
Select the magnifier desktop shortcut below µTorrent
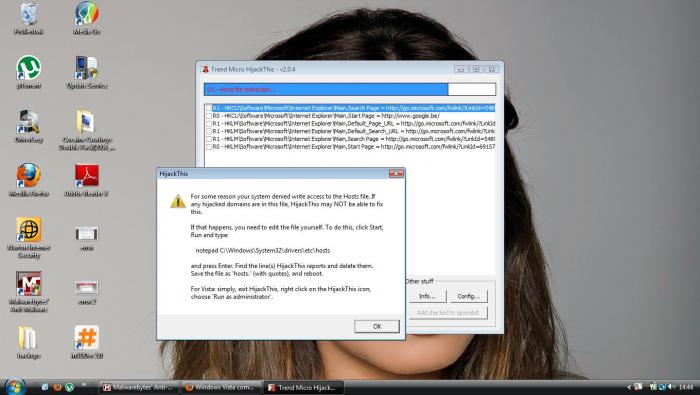pyautogui.click(x=29, y=126)
